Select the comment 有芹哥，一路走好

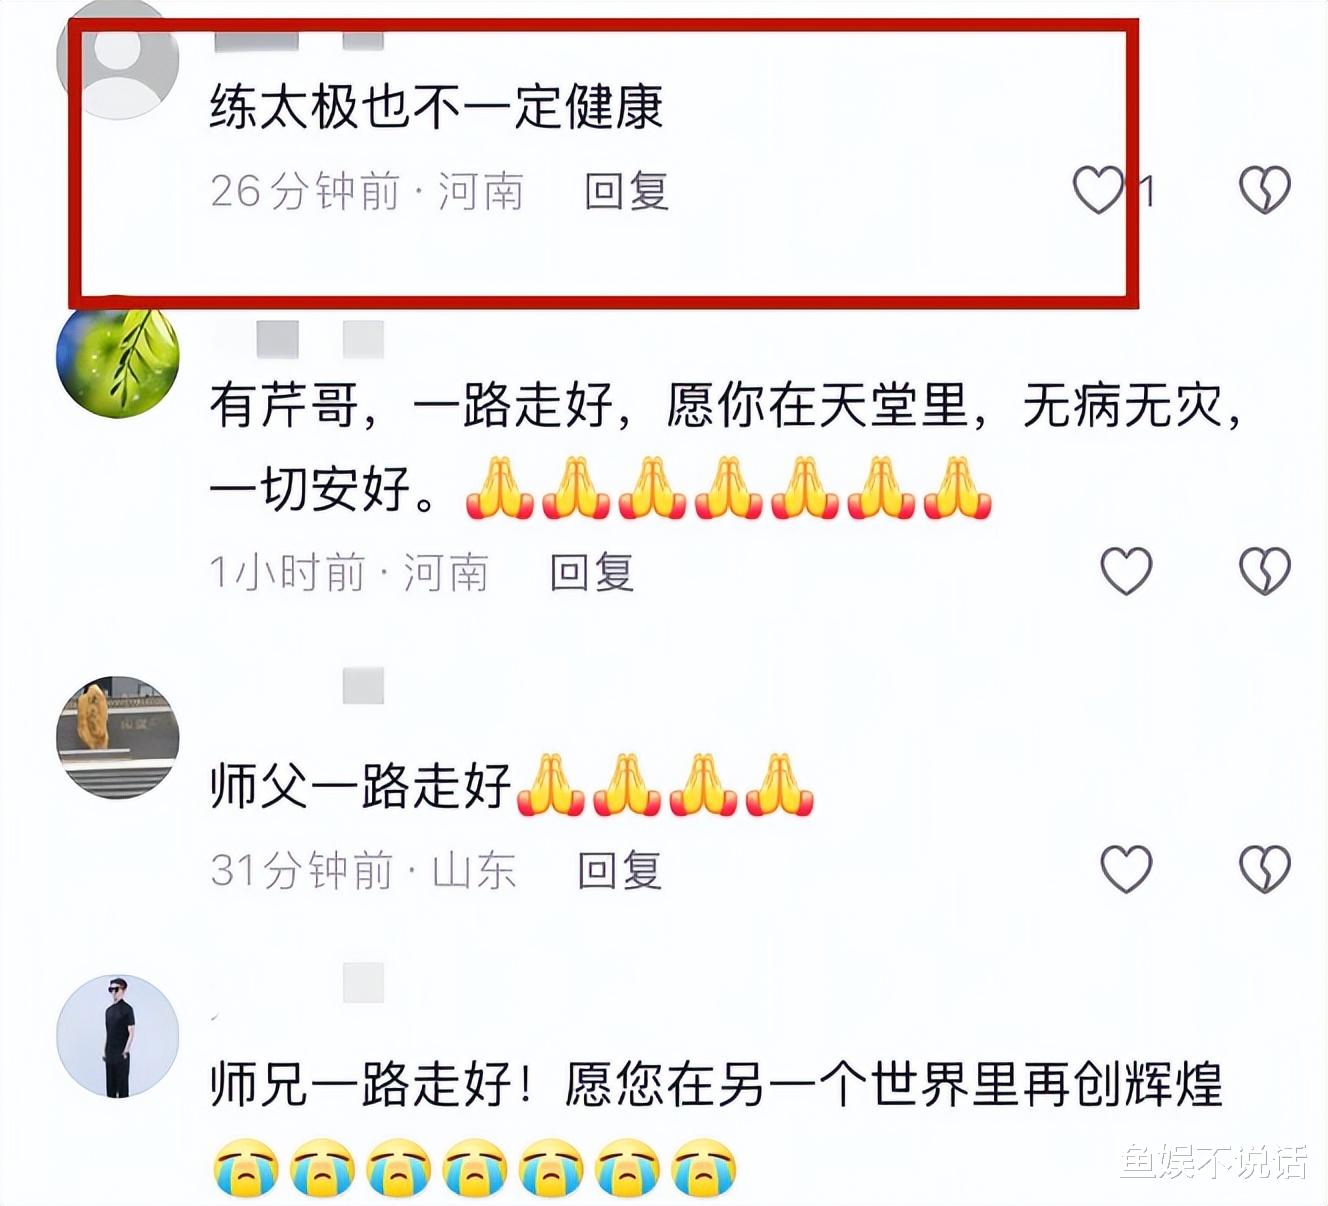pos(726,447)
